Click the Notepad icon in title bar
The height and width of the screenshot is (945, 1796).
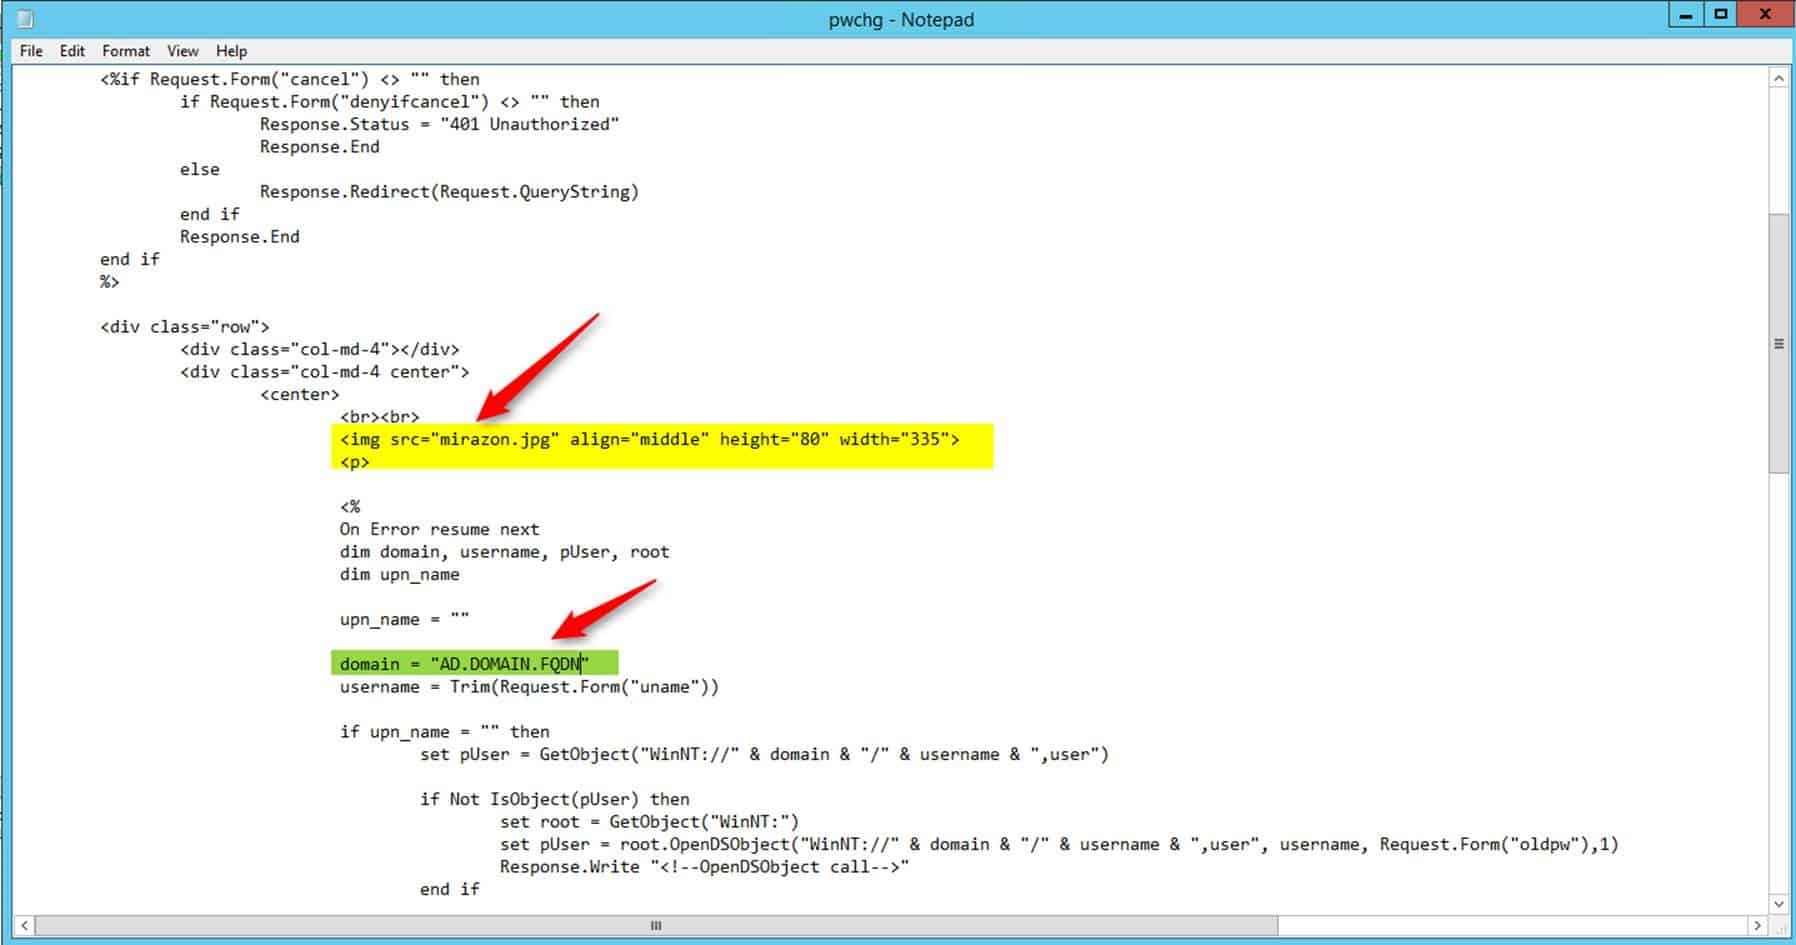(25, 19)
